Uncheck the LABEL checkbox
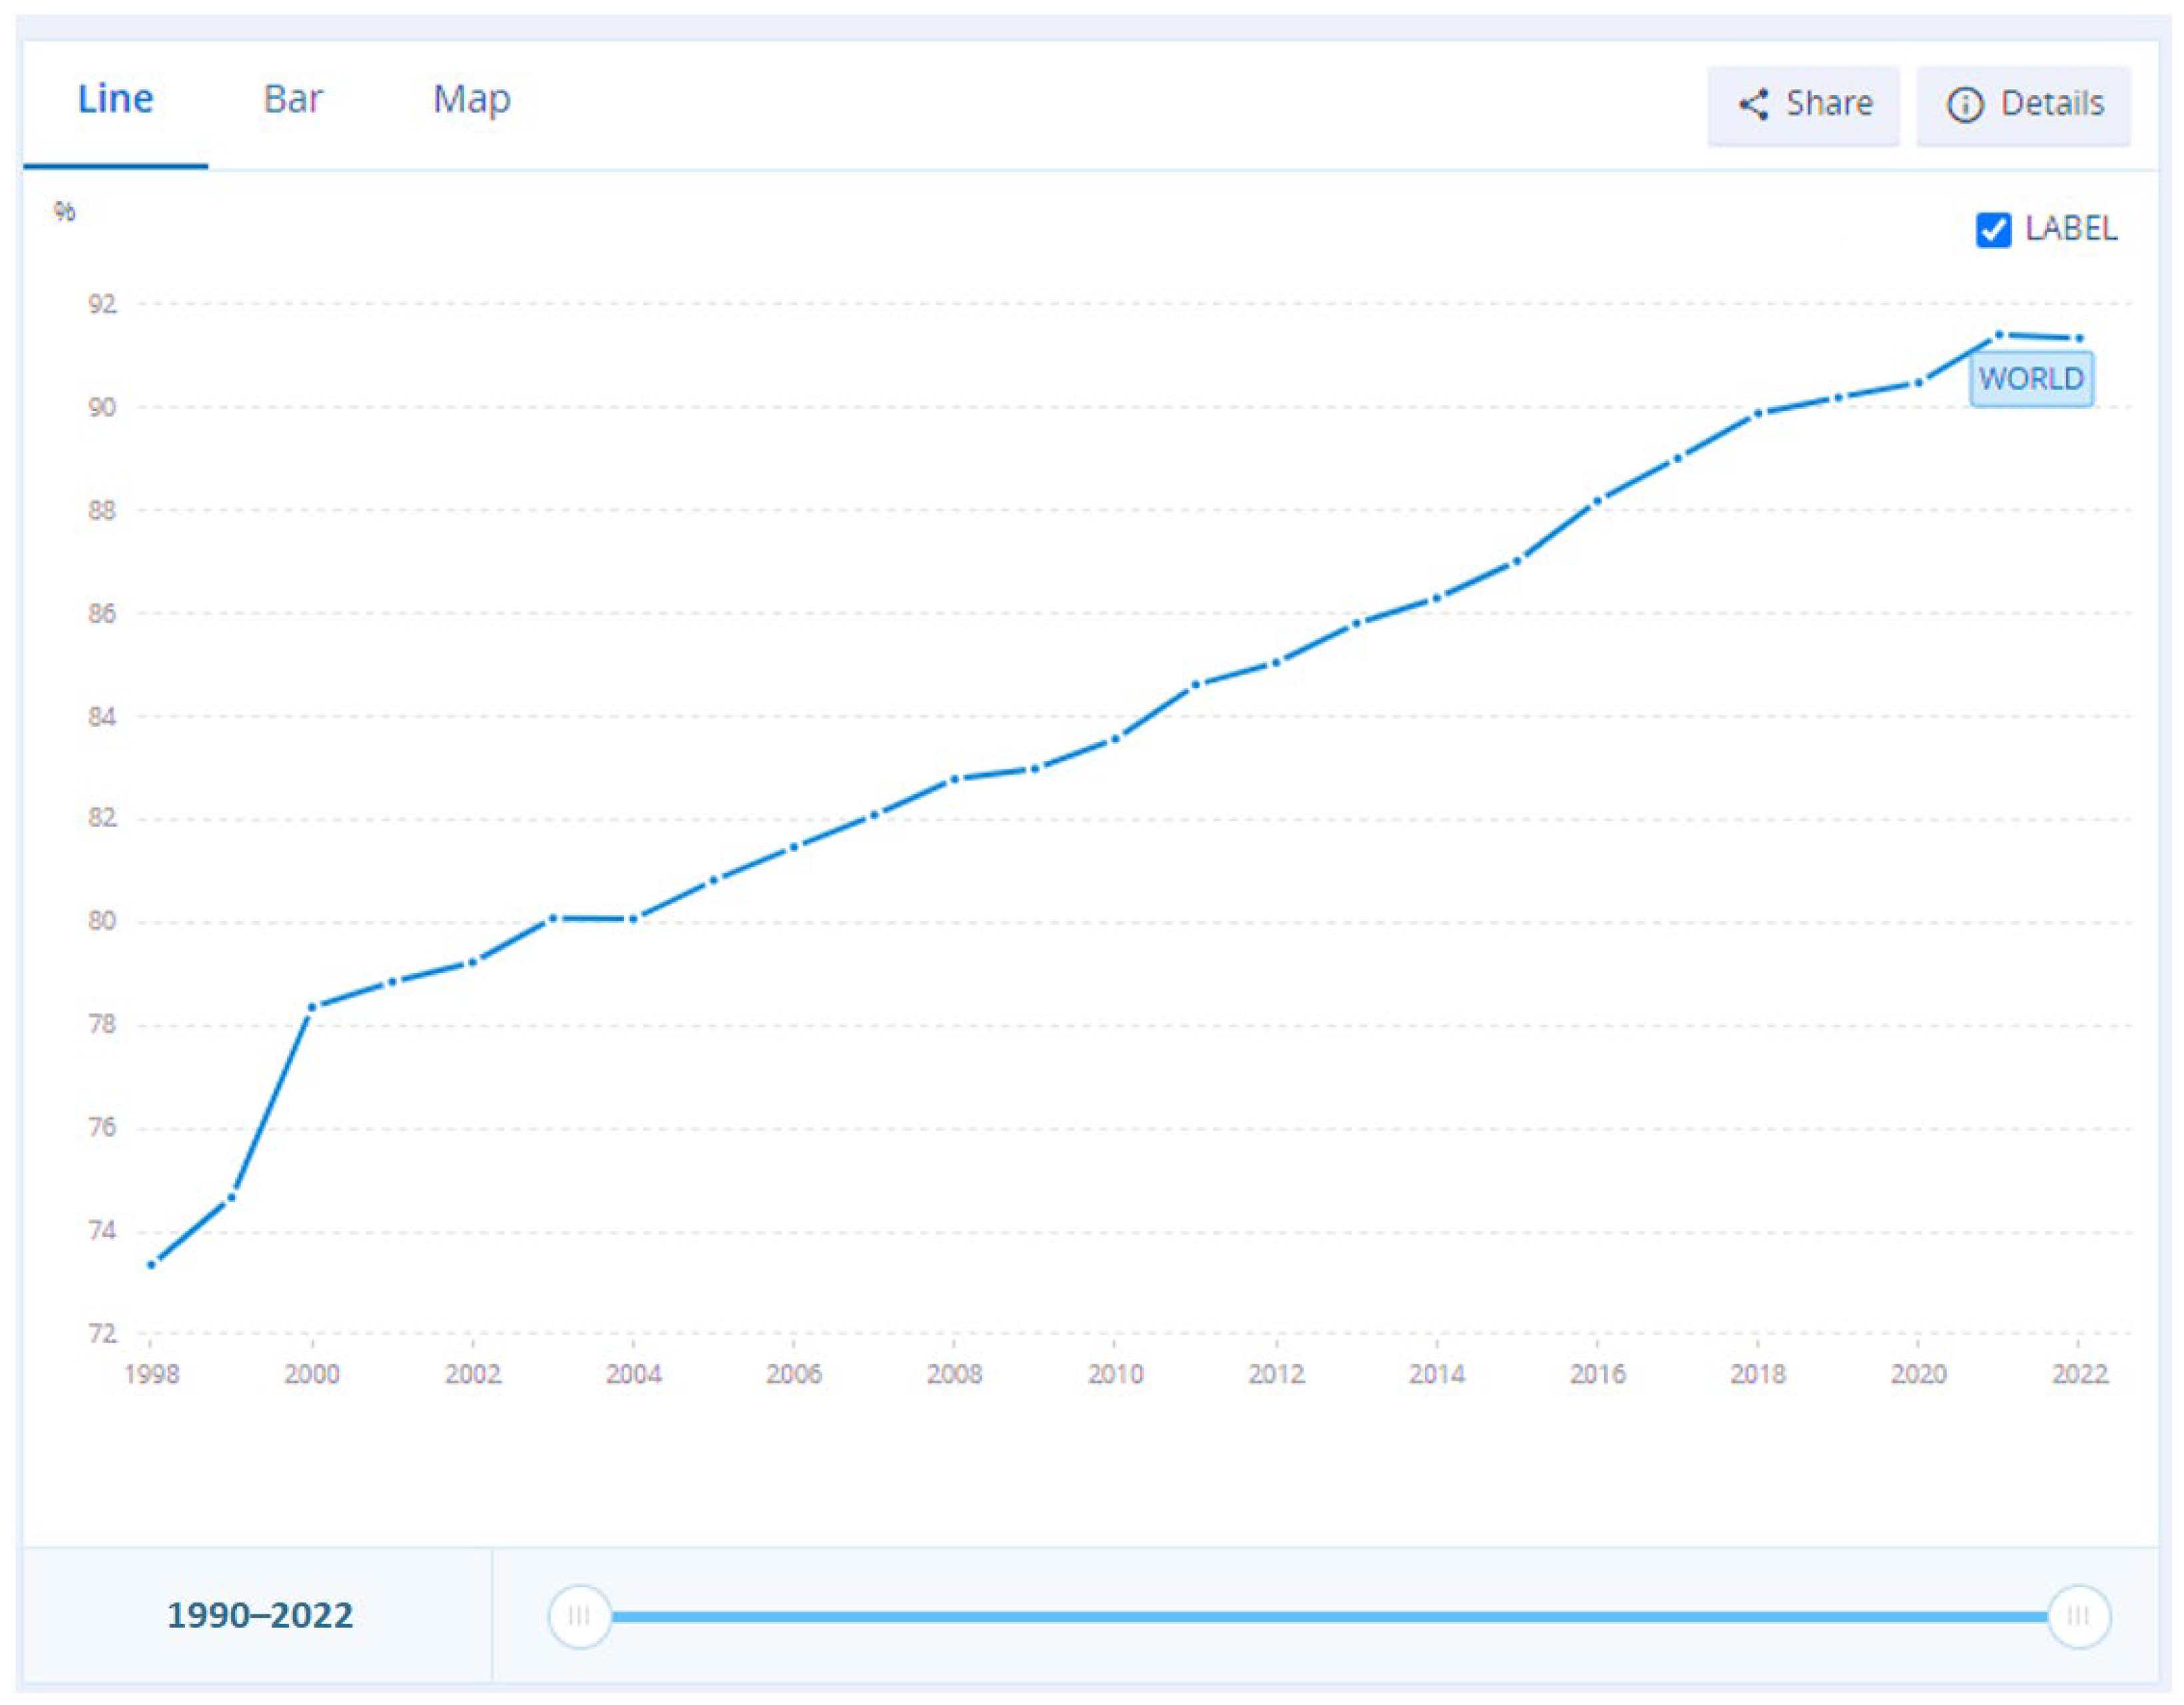 pos(1993,230)
